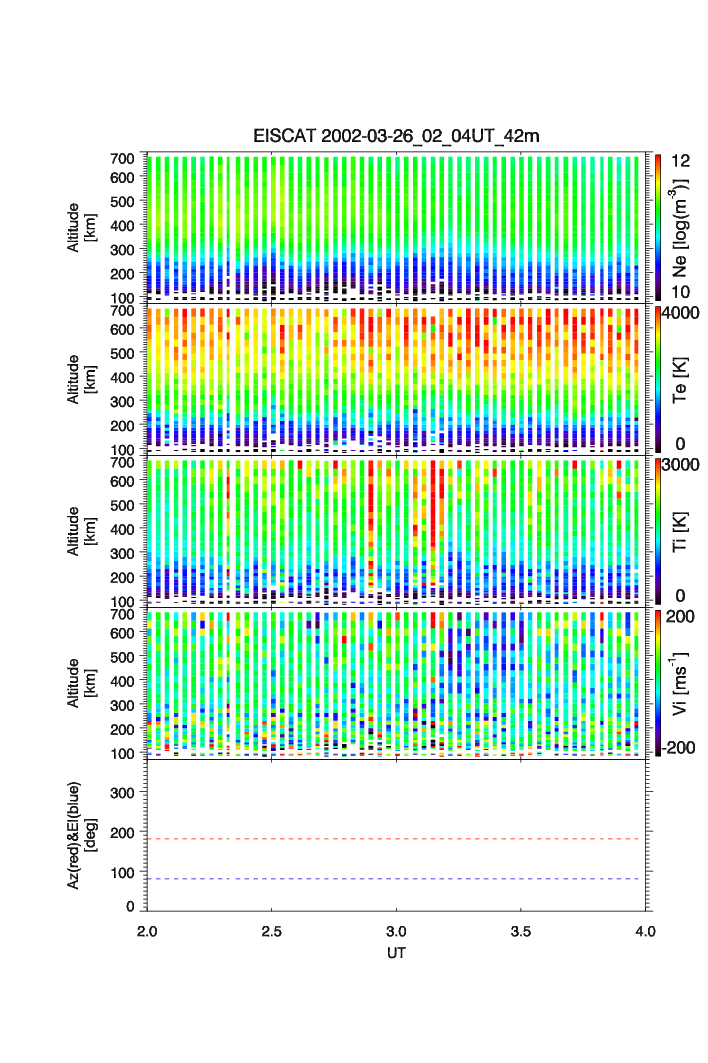Image resolution: width=708 pixels, height=1063 pixels.
Task: Click the 3.5 tick label on UT axis
Action: click(521, 931)
